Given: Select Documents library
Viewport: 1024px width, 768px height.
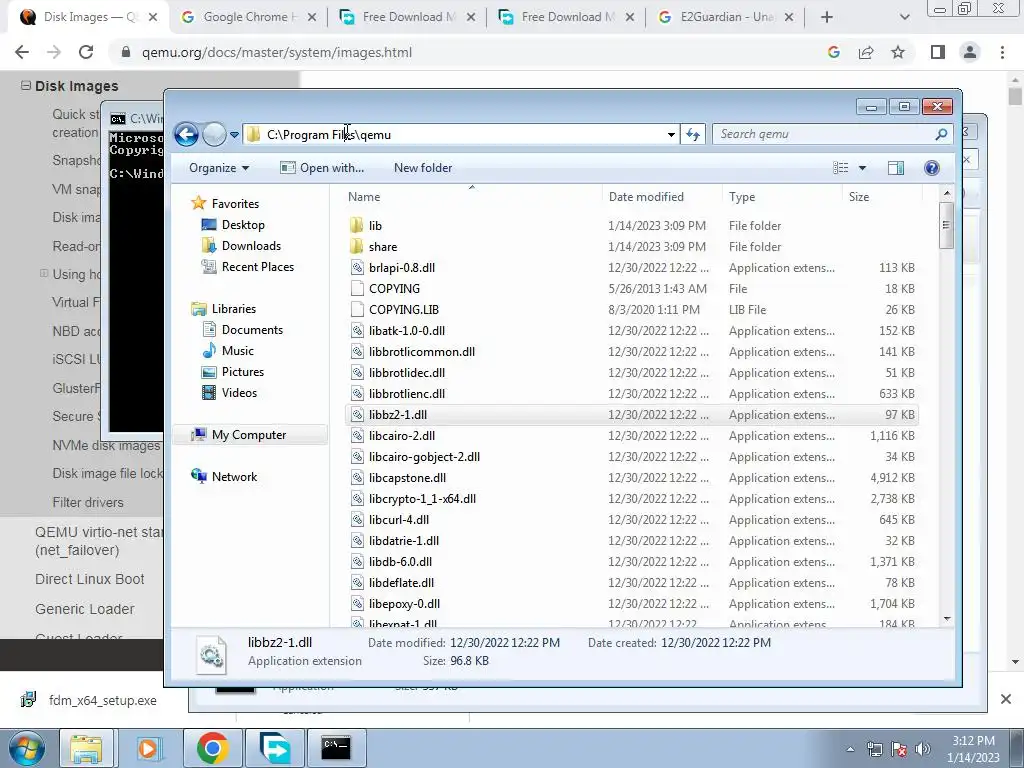Looking at the screenshot, I should [252, 330].
